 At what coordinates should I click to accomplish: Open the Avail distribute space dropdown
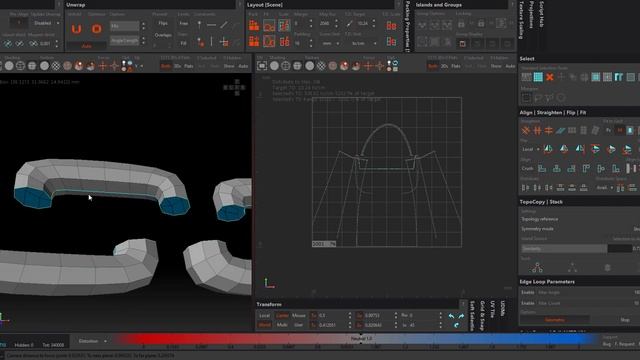605,188
